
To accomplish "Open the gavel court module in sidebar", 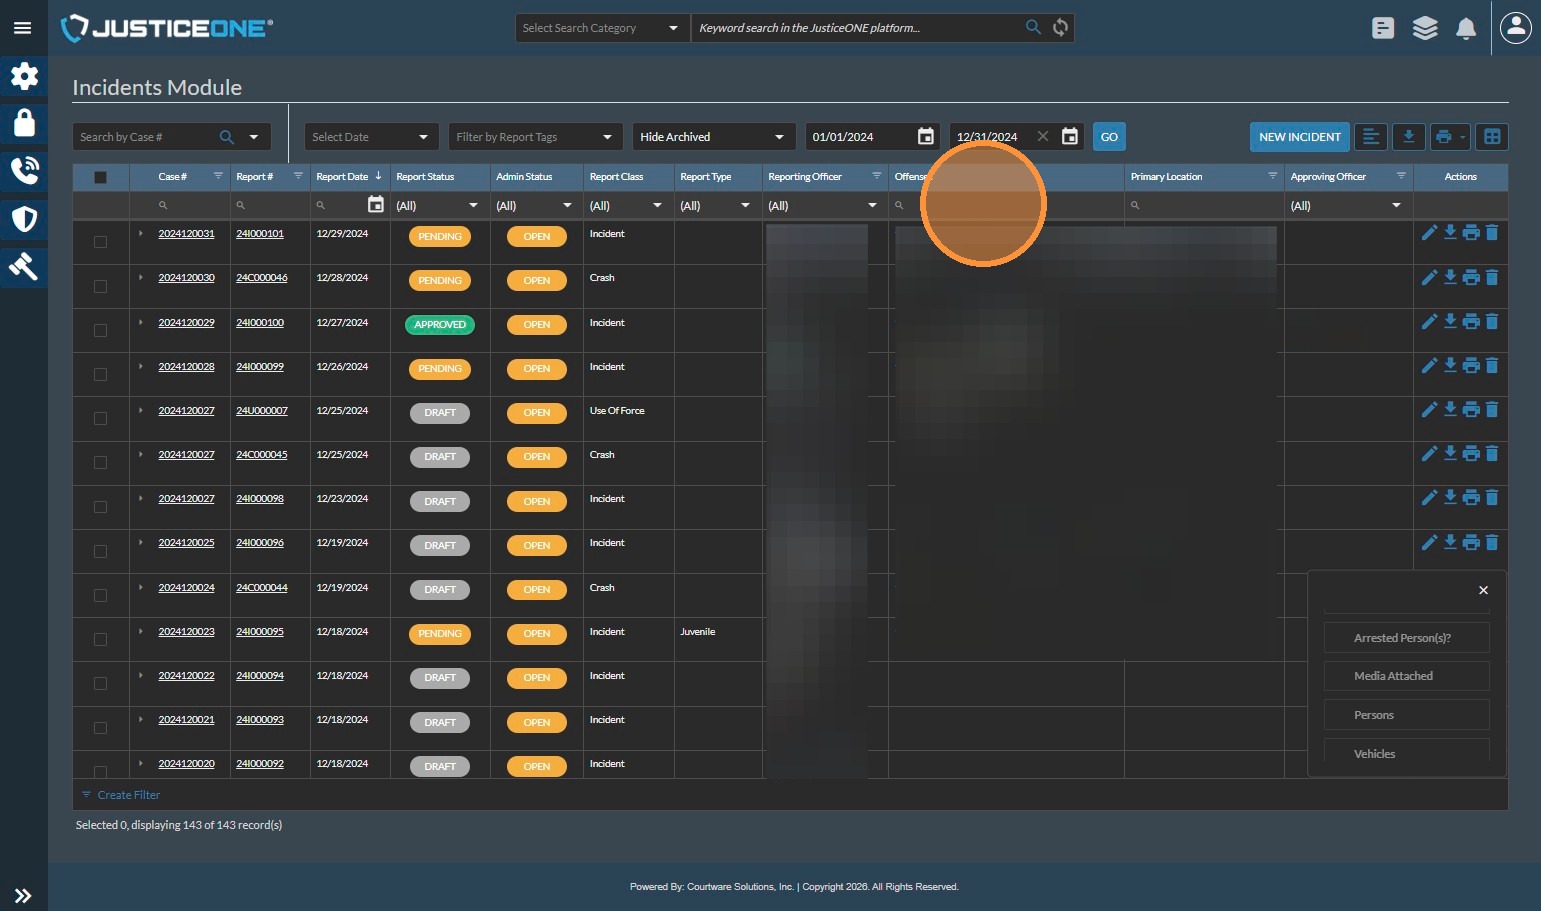I will point(24,266).
